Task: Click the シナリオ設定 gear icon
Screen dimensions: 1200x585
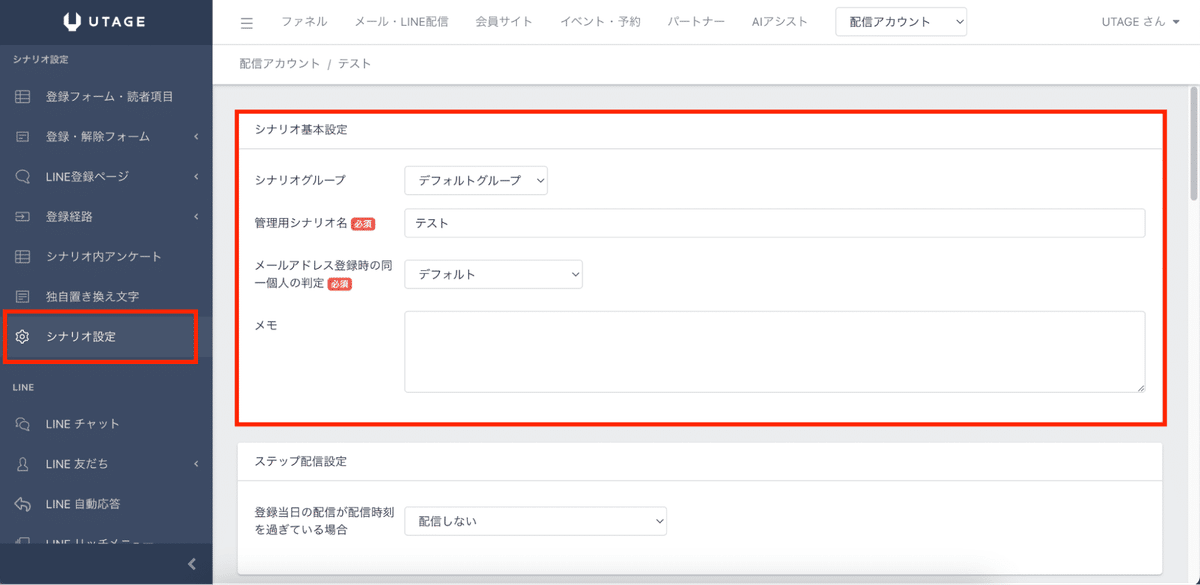Action: coord(22,337)
